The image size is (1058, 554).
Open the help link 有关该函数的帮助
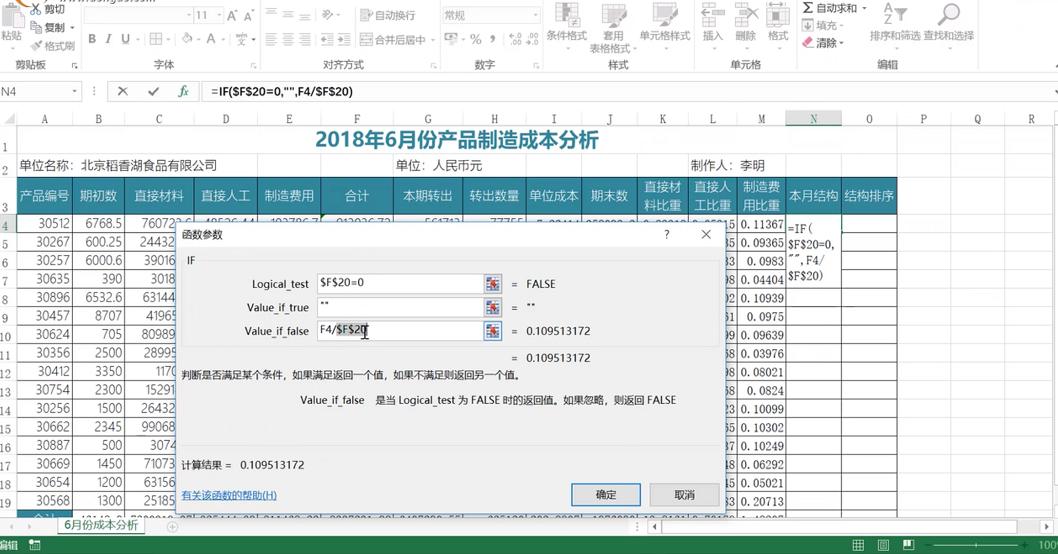pyautogui.click(x=229, y=495)
